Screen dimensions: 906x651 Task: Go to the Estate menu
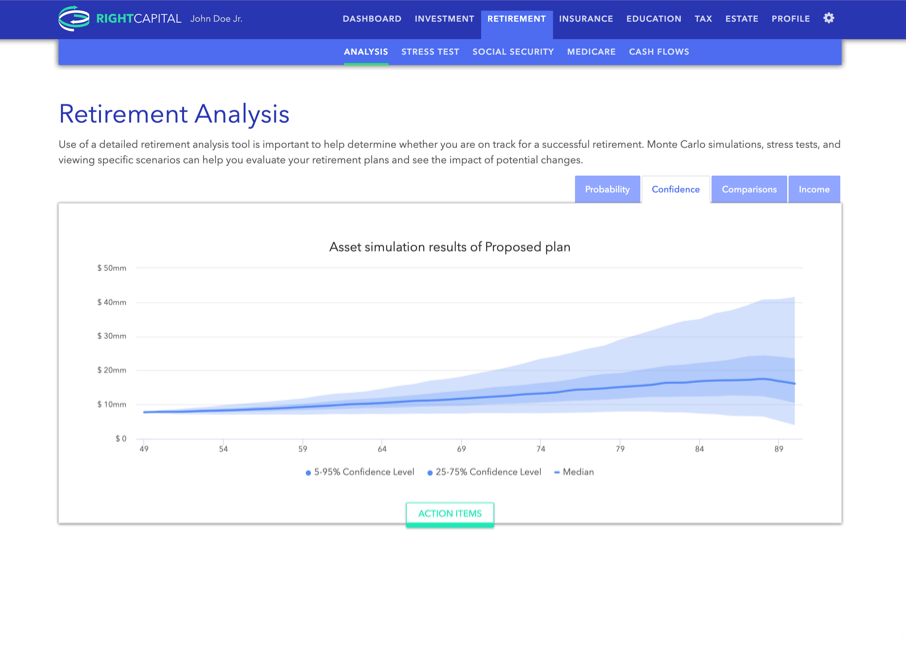pyautogui.click(x=741, y=18)
